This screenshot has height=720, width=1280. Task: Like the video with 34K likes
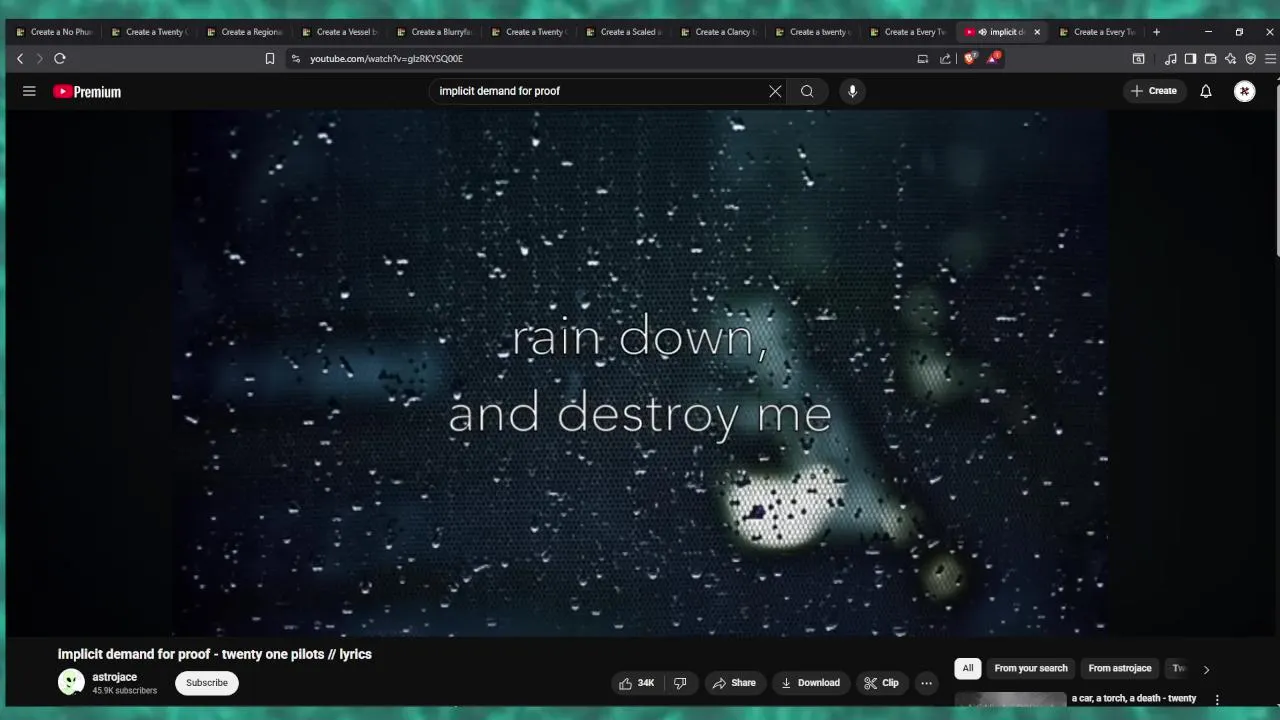point(636,683)
